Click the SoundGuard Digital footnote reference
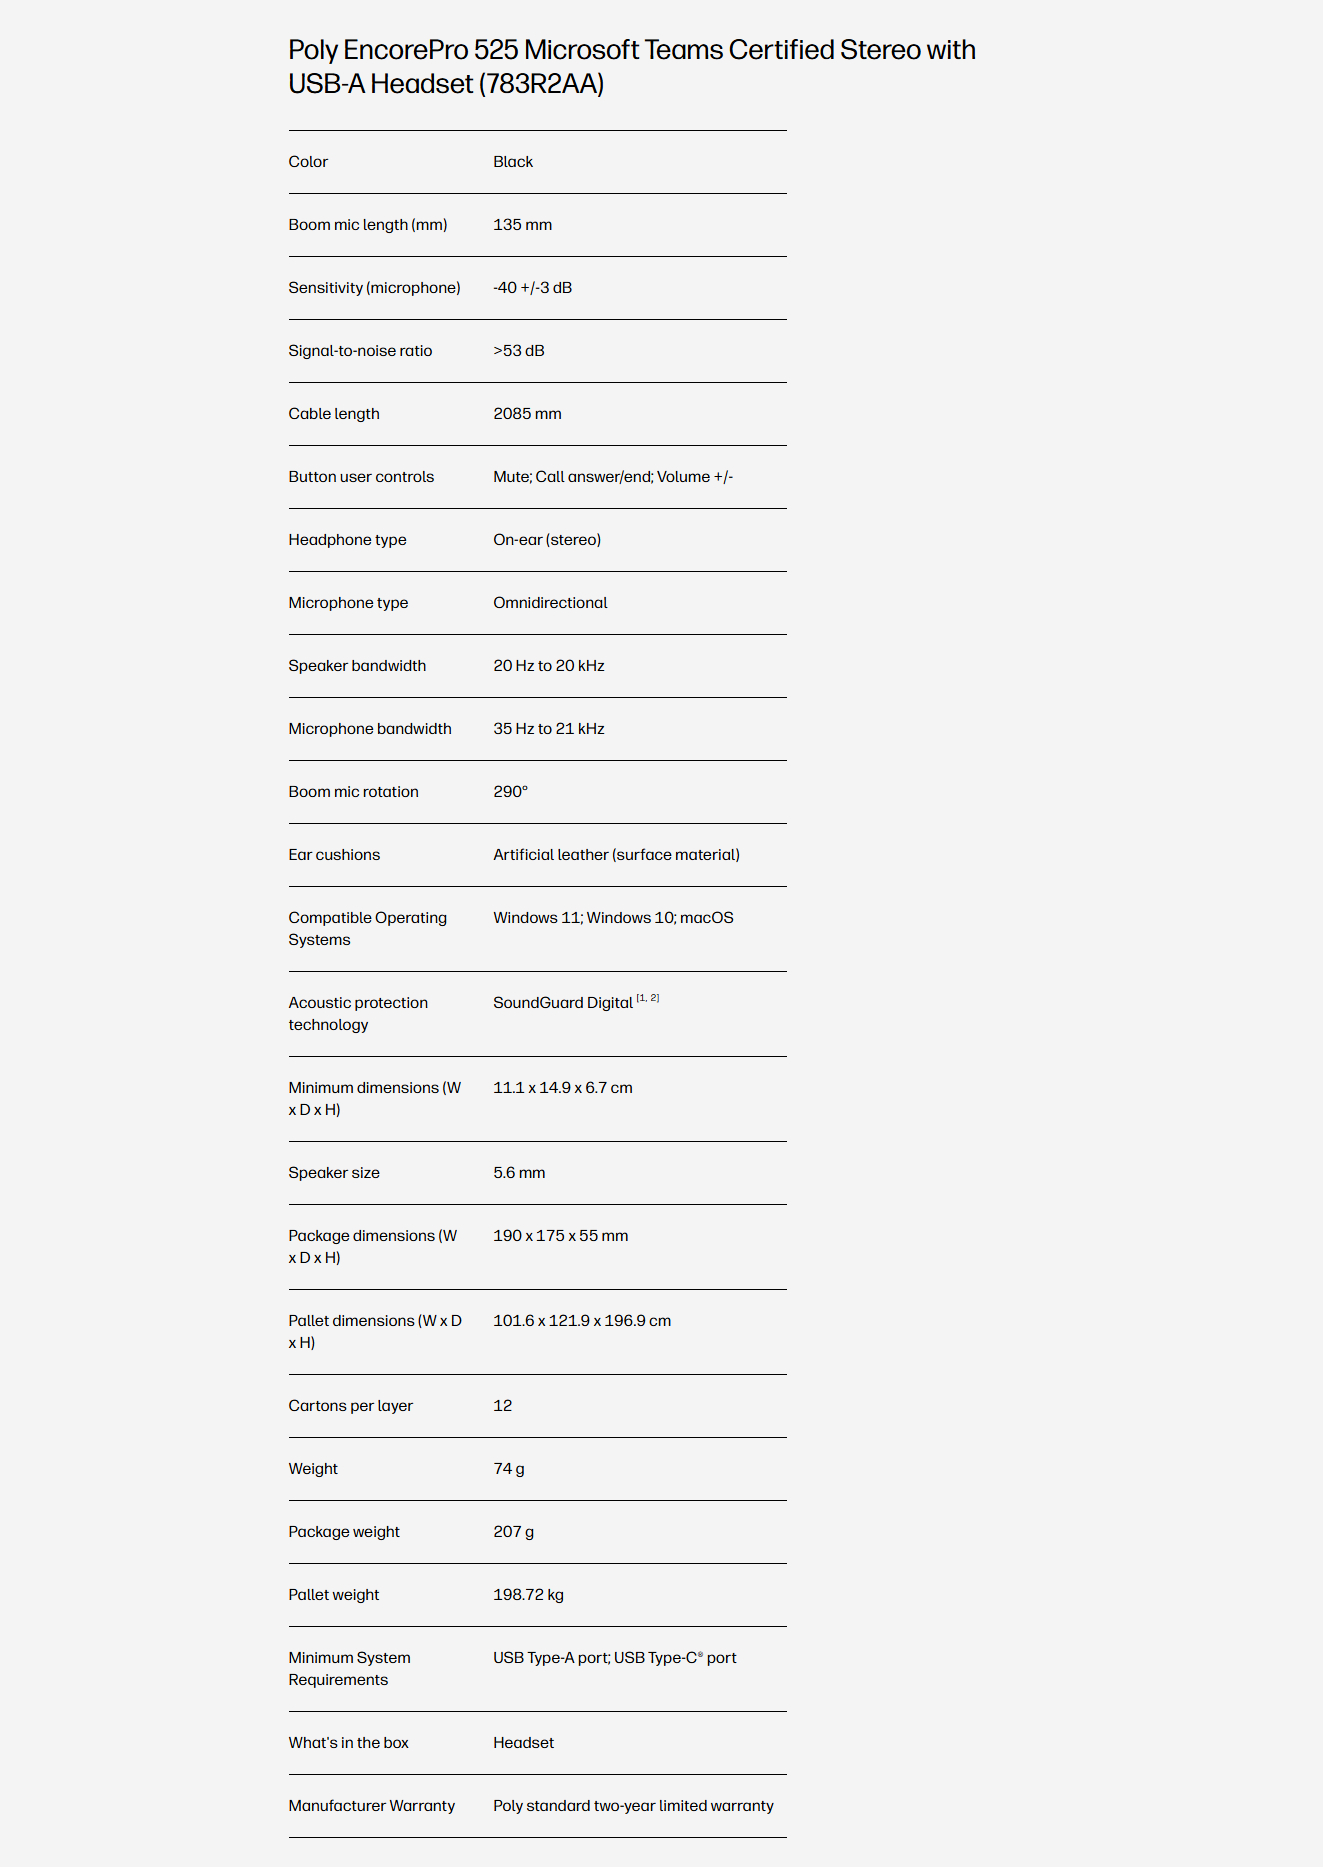 pos(648,998)
